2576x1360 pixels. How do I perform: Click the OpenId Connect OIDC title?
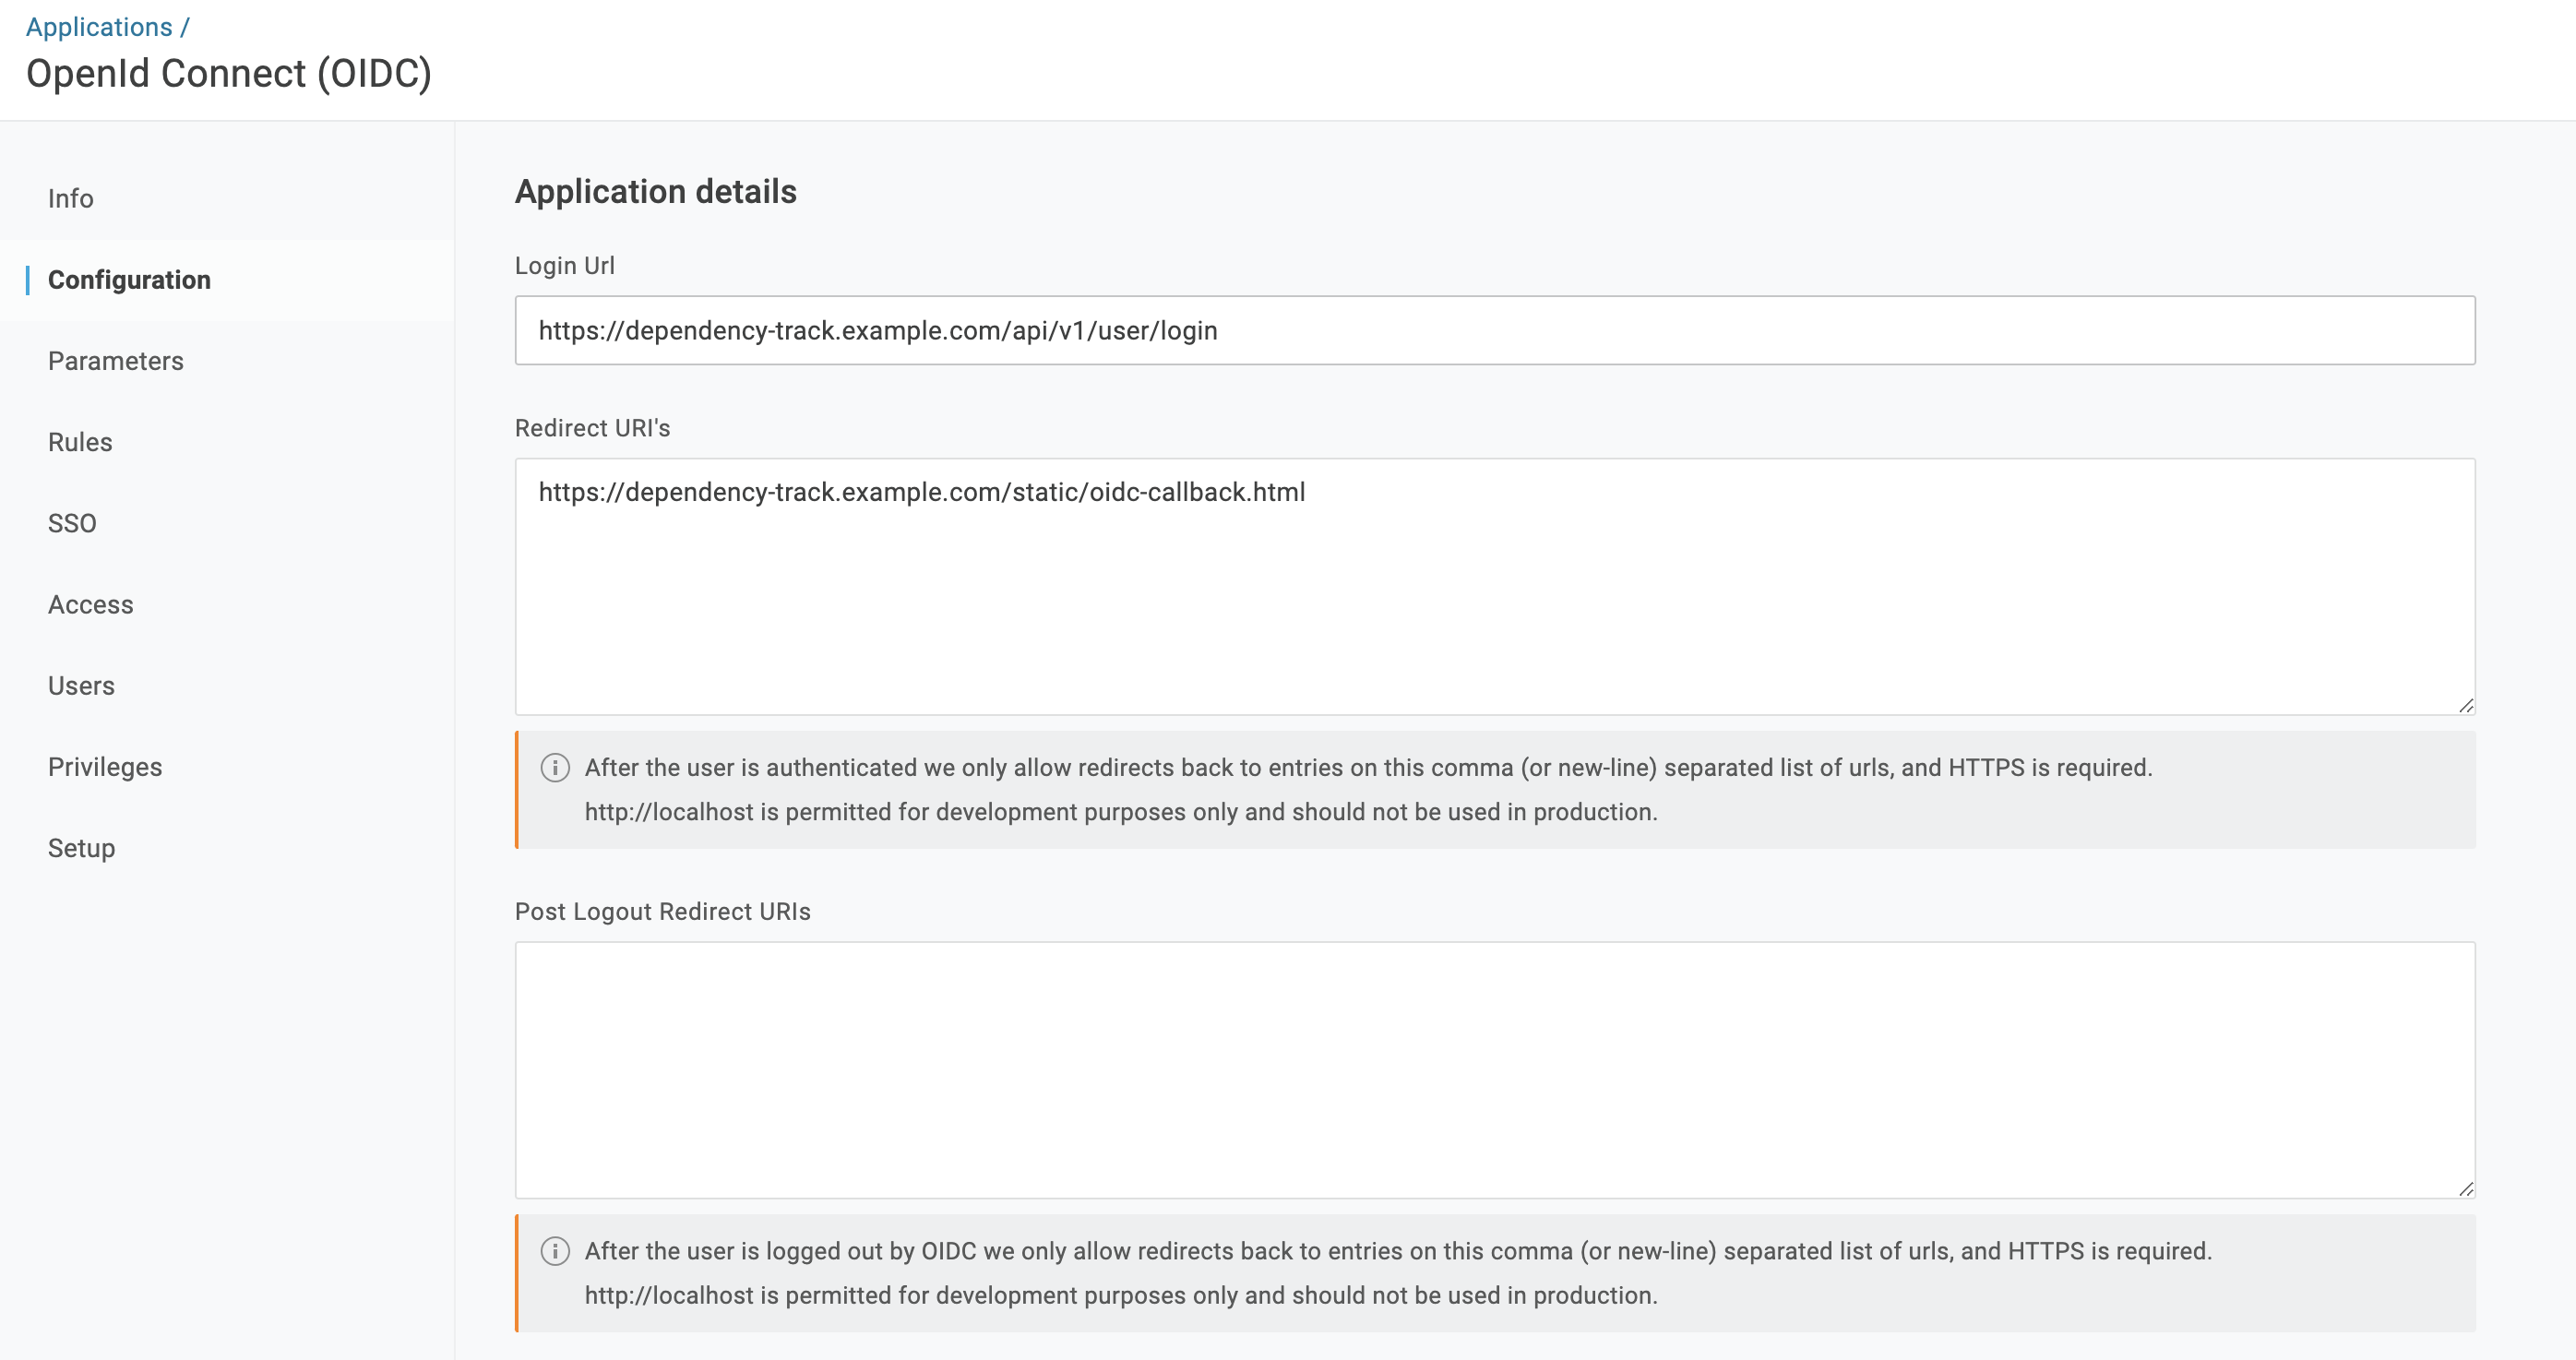230,73
